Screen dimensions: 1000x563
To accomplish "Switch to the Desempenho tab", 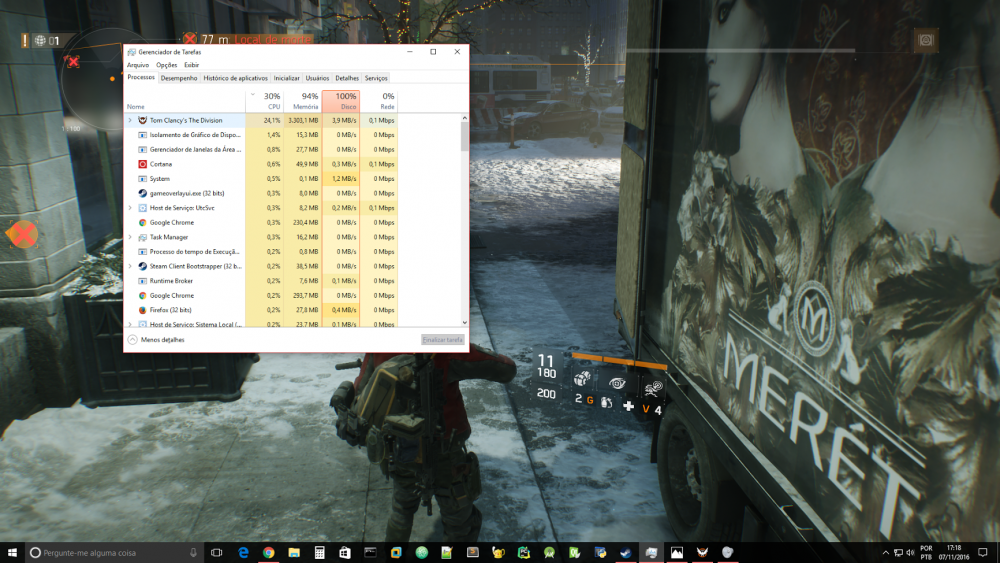I will [x=179, y=78].
